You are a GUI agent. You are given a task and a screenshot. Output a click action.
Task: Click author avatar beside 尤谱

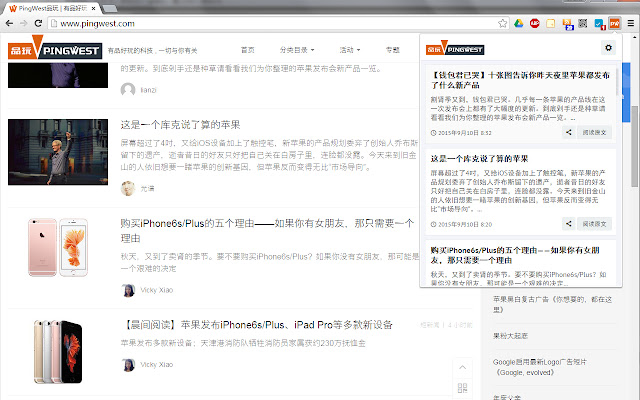[128, 188]
